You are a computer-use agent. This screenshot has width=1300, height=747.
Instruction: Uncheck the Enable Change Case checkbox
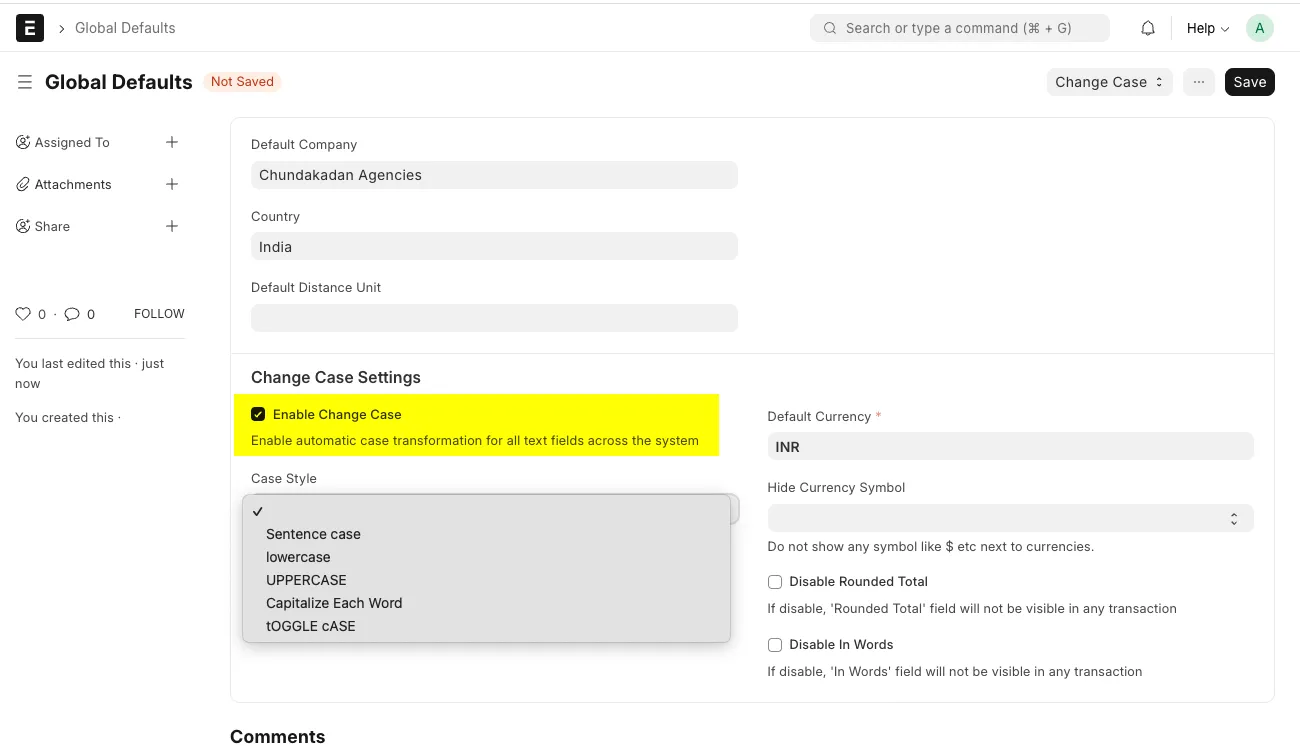click(x=258, y=413)
